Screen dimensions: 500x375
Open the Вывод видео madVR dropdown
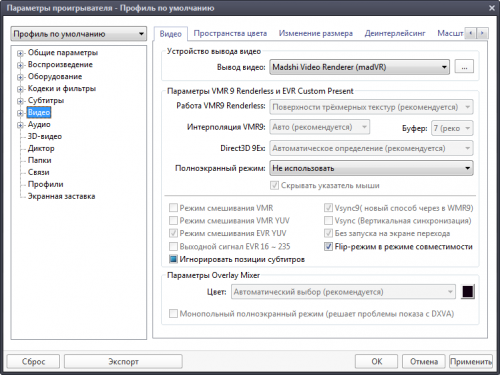tap(359, 67)
